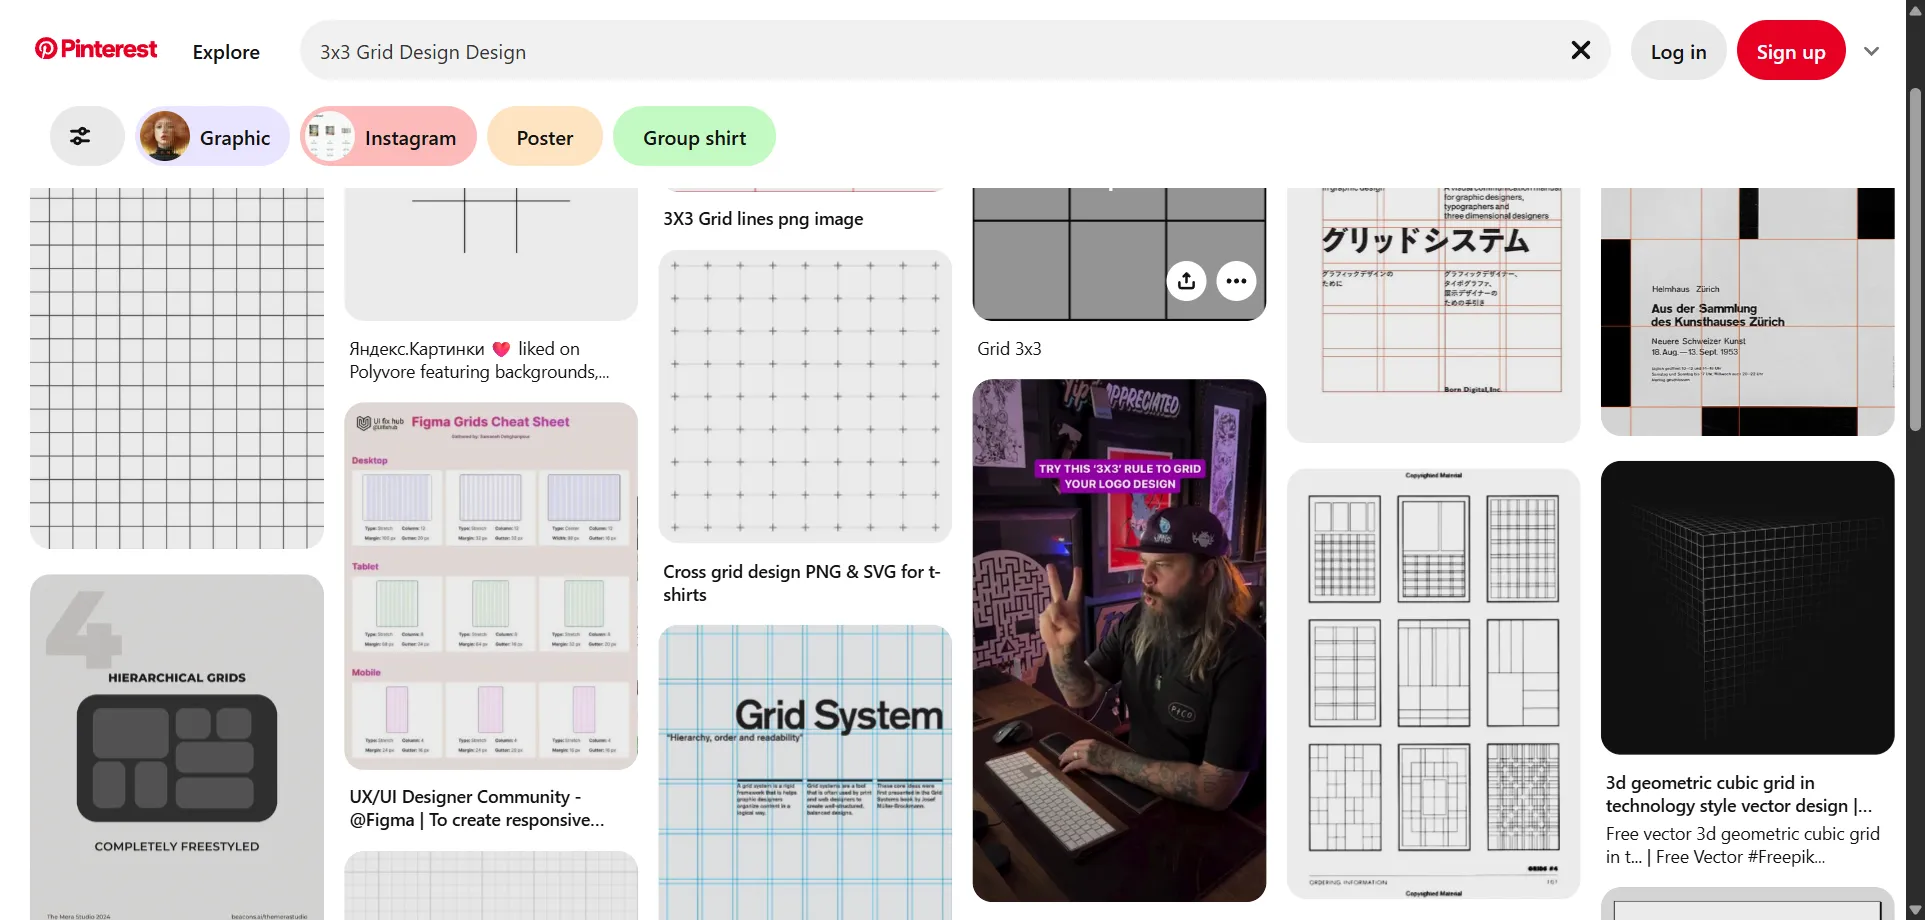Open the Pinterest home logo
Screen dimensions: 1925x920
tap(96, 49)
